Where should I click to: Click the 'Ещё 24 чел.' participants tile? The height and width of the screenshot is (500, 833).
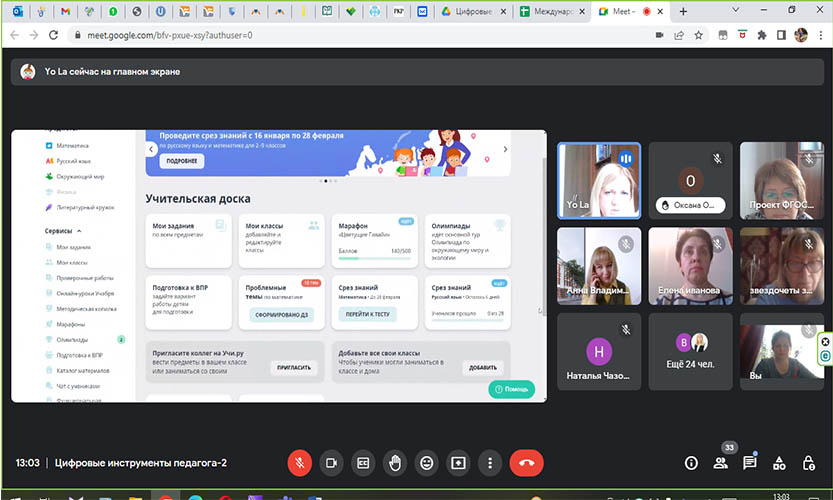pyautogui.click(x=690, y=350)
